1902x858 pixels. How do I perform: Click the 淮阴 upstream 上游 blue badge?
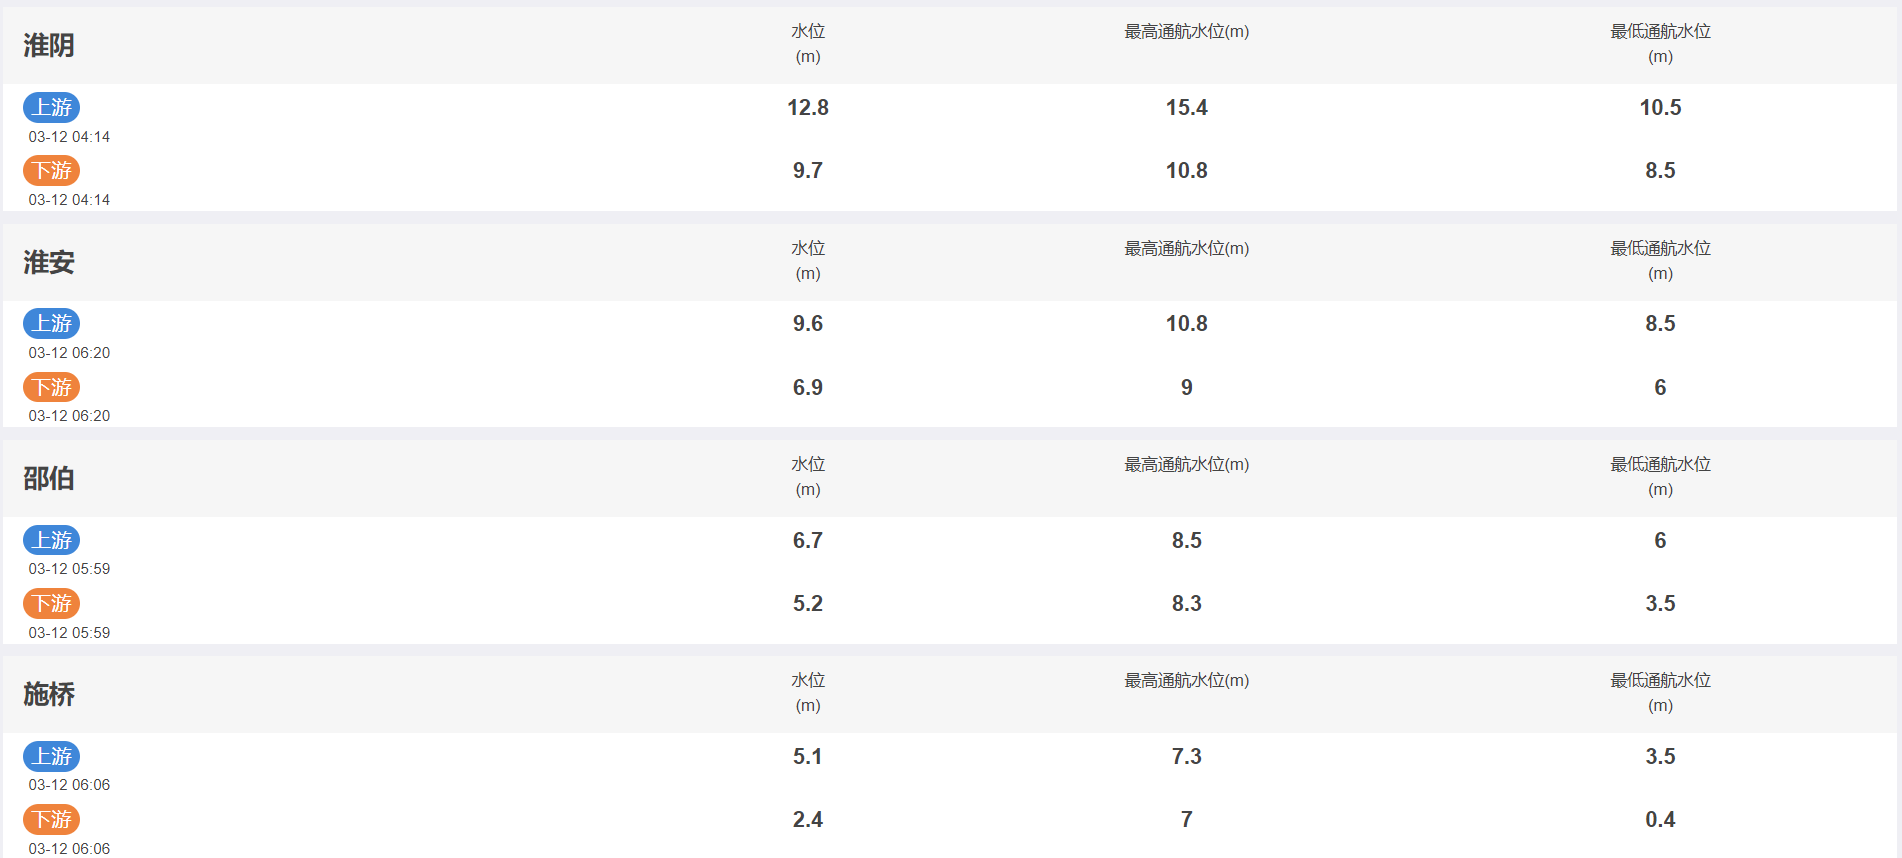pyautogui.click(x=52, y=107)
